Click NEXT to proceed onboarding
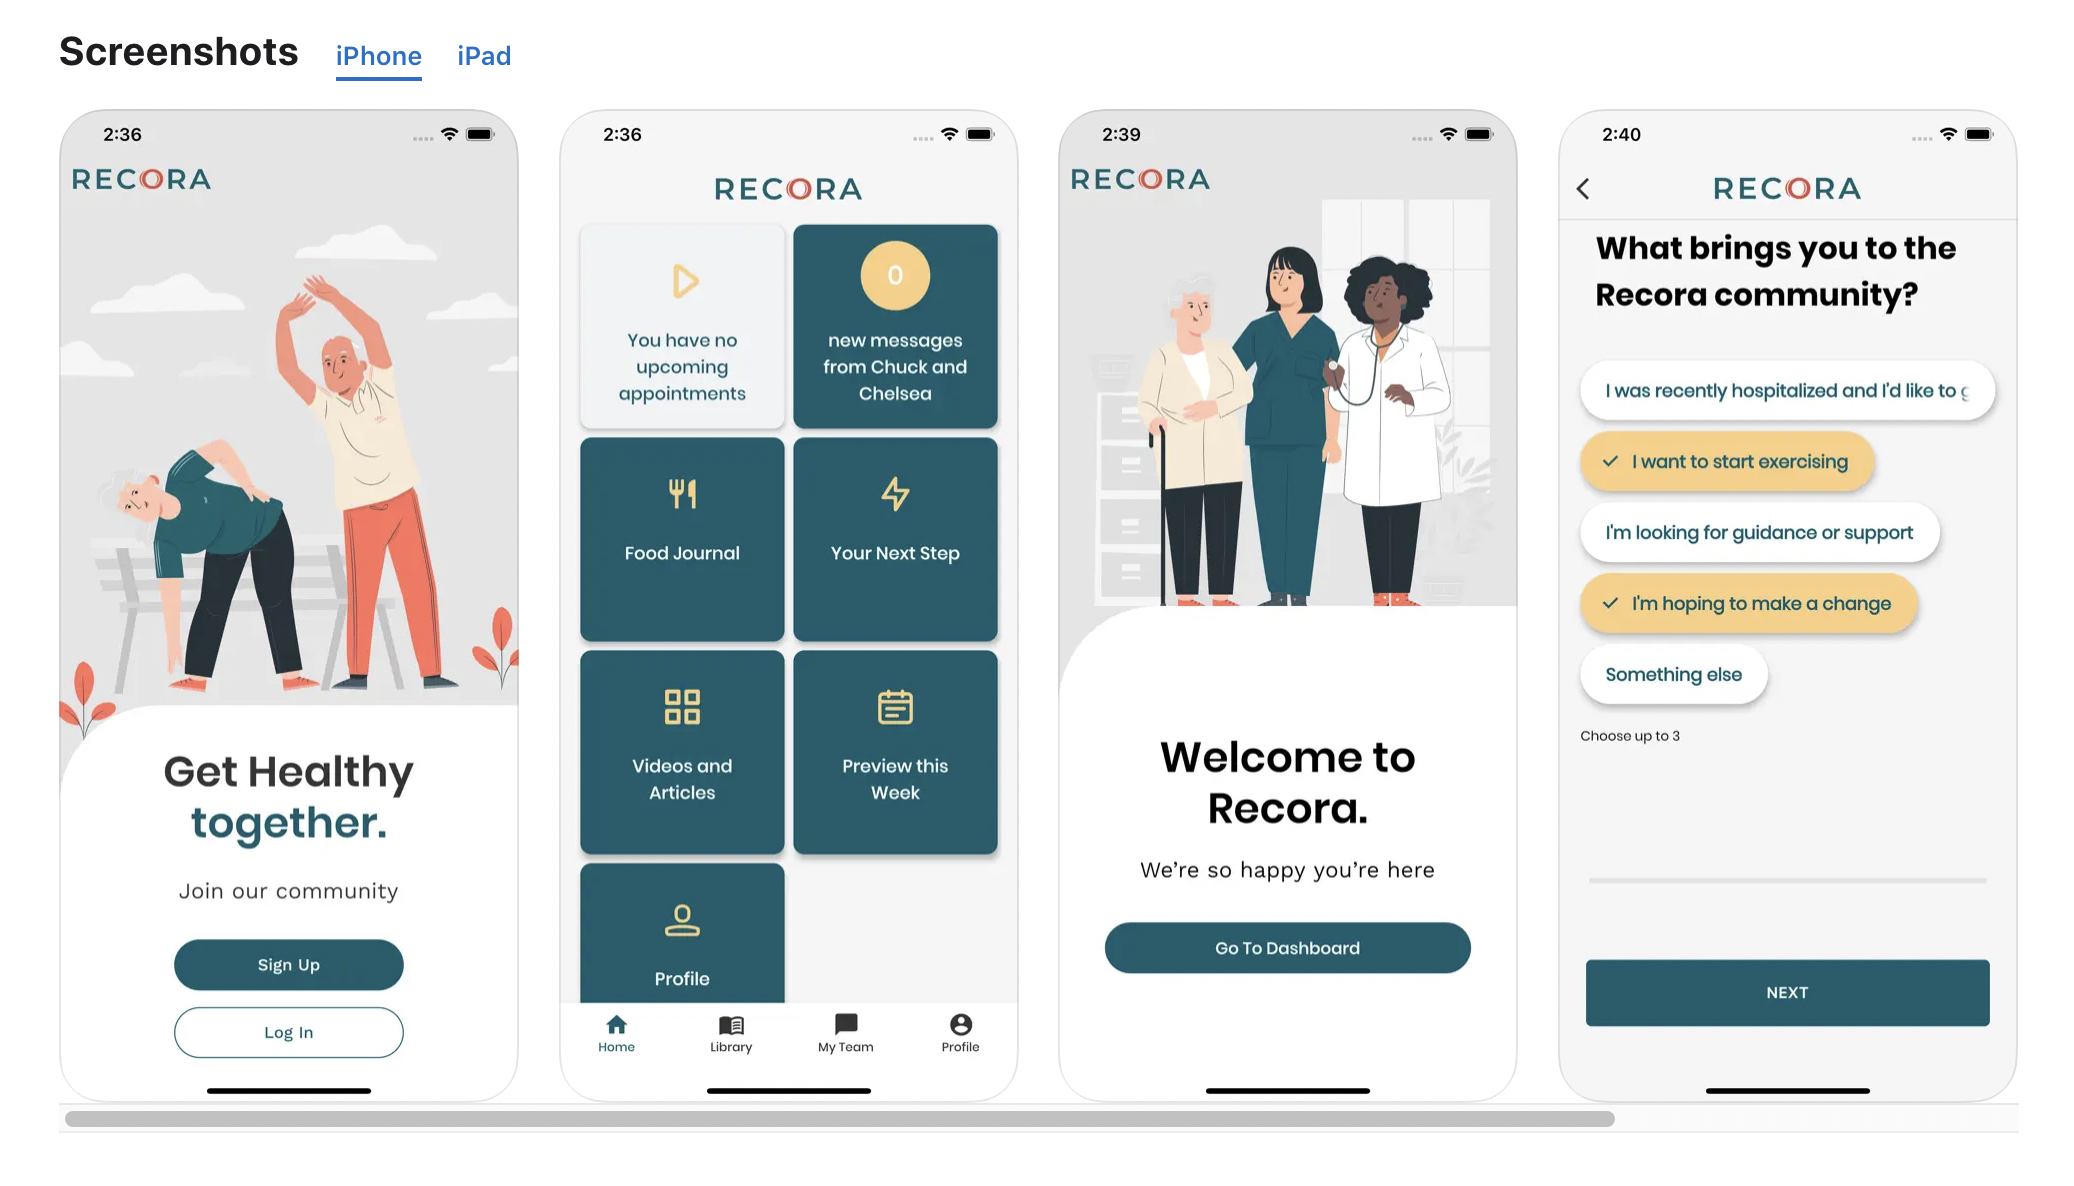Screen dimensions: 2074x1186 [1788, 992]
